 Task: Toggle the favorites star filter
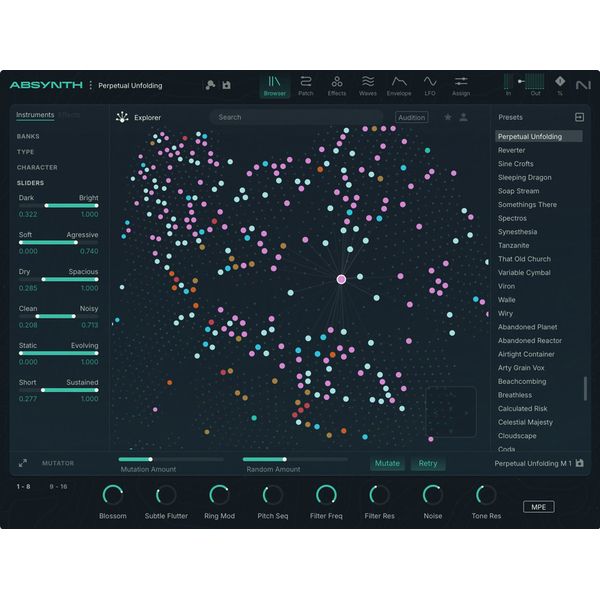coord(448,117)
